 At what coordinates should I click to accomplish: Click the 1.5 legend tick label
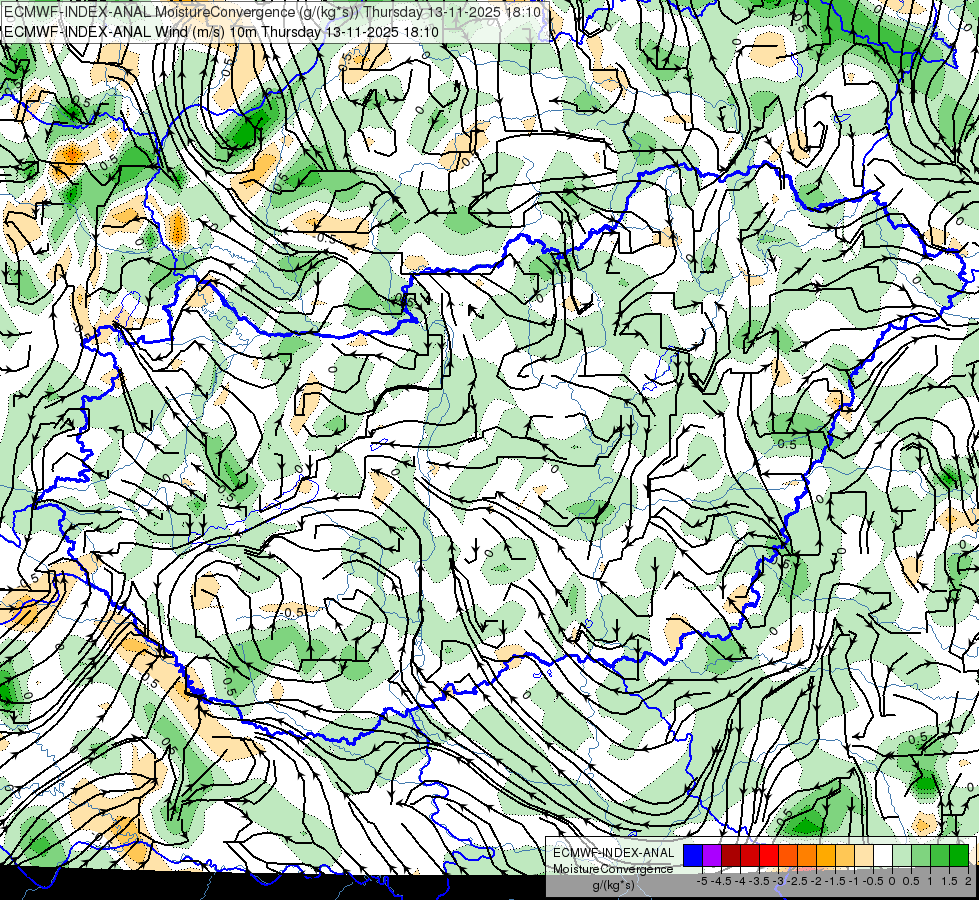pyautogui.click(x=949, y=881)
